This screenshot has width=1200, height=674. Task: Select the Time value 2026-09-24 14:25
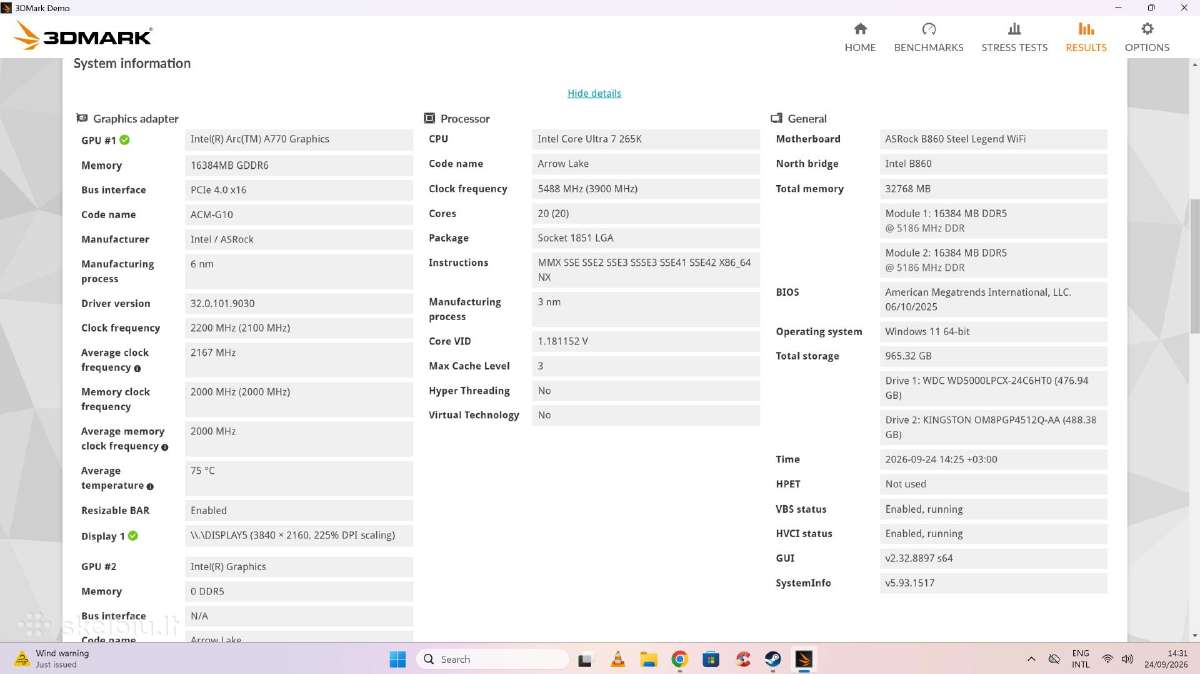click(x=994, y=459)
